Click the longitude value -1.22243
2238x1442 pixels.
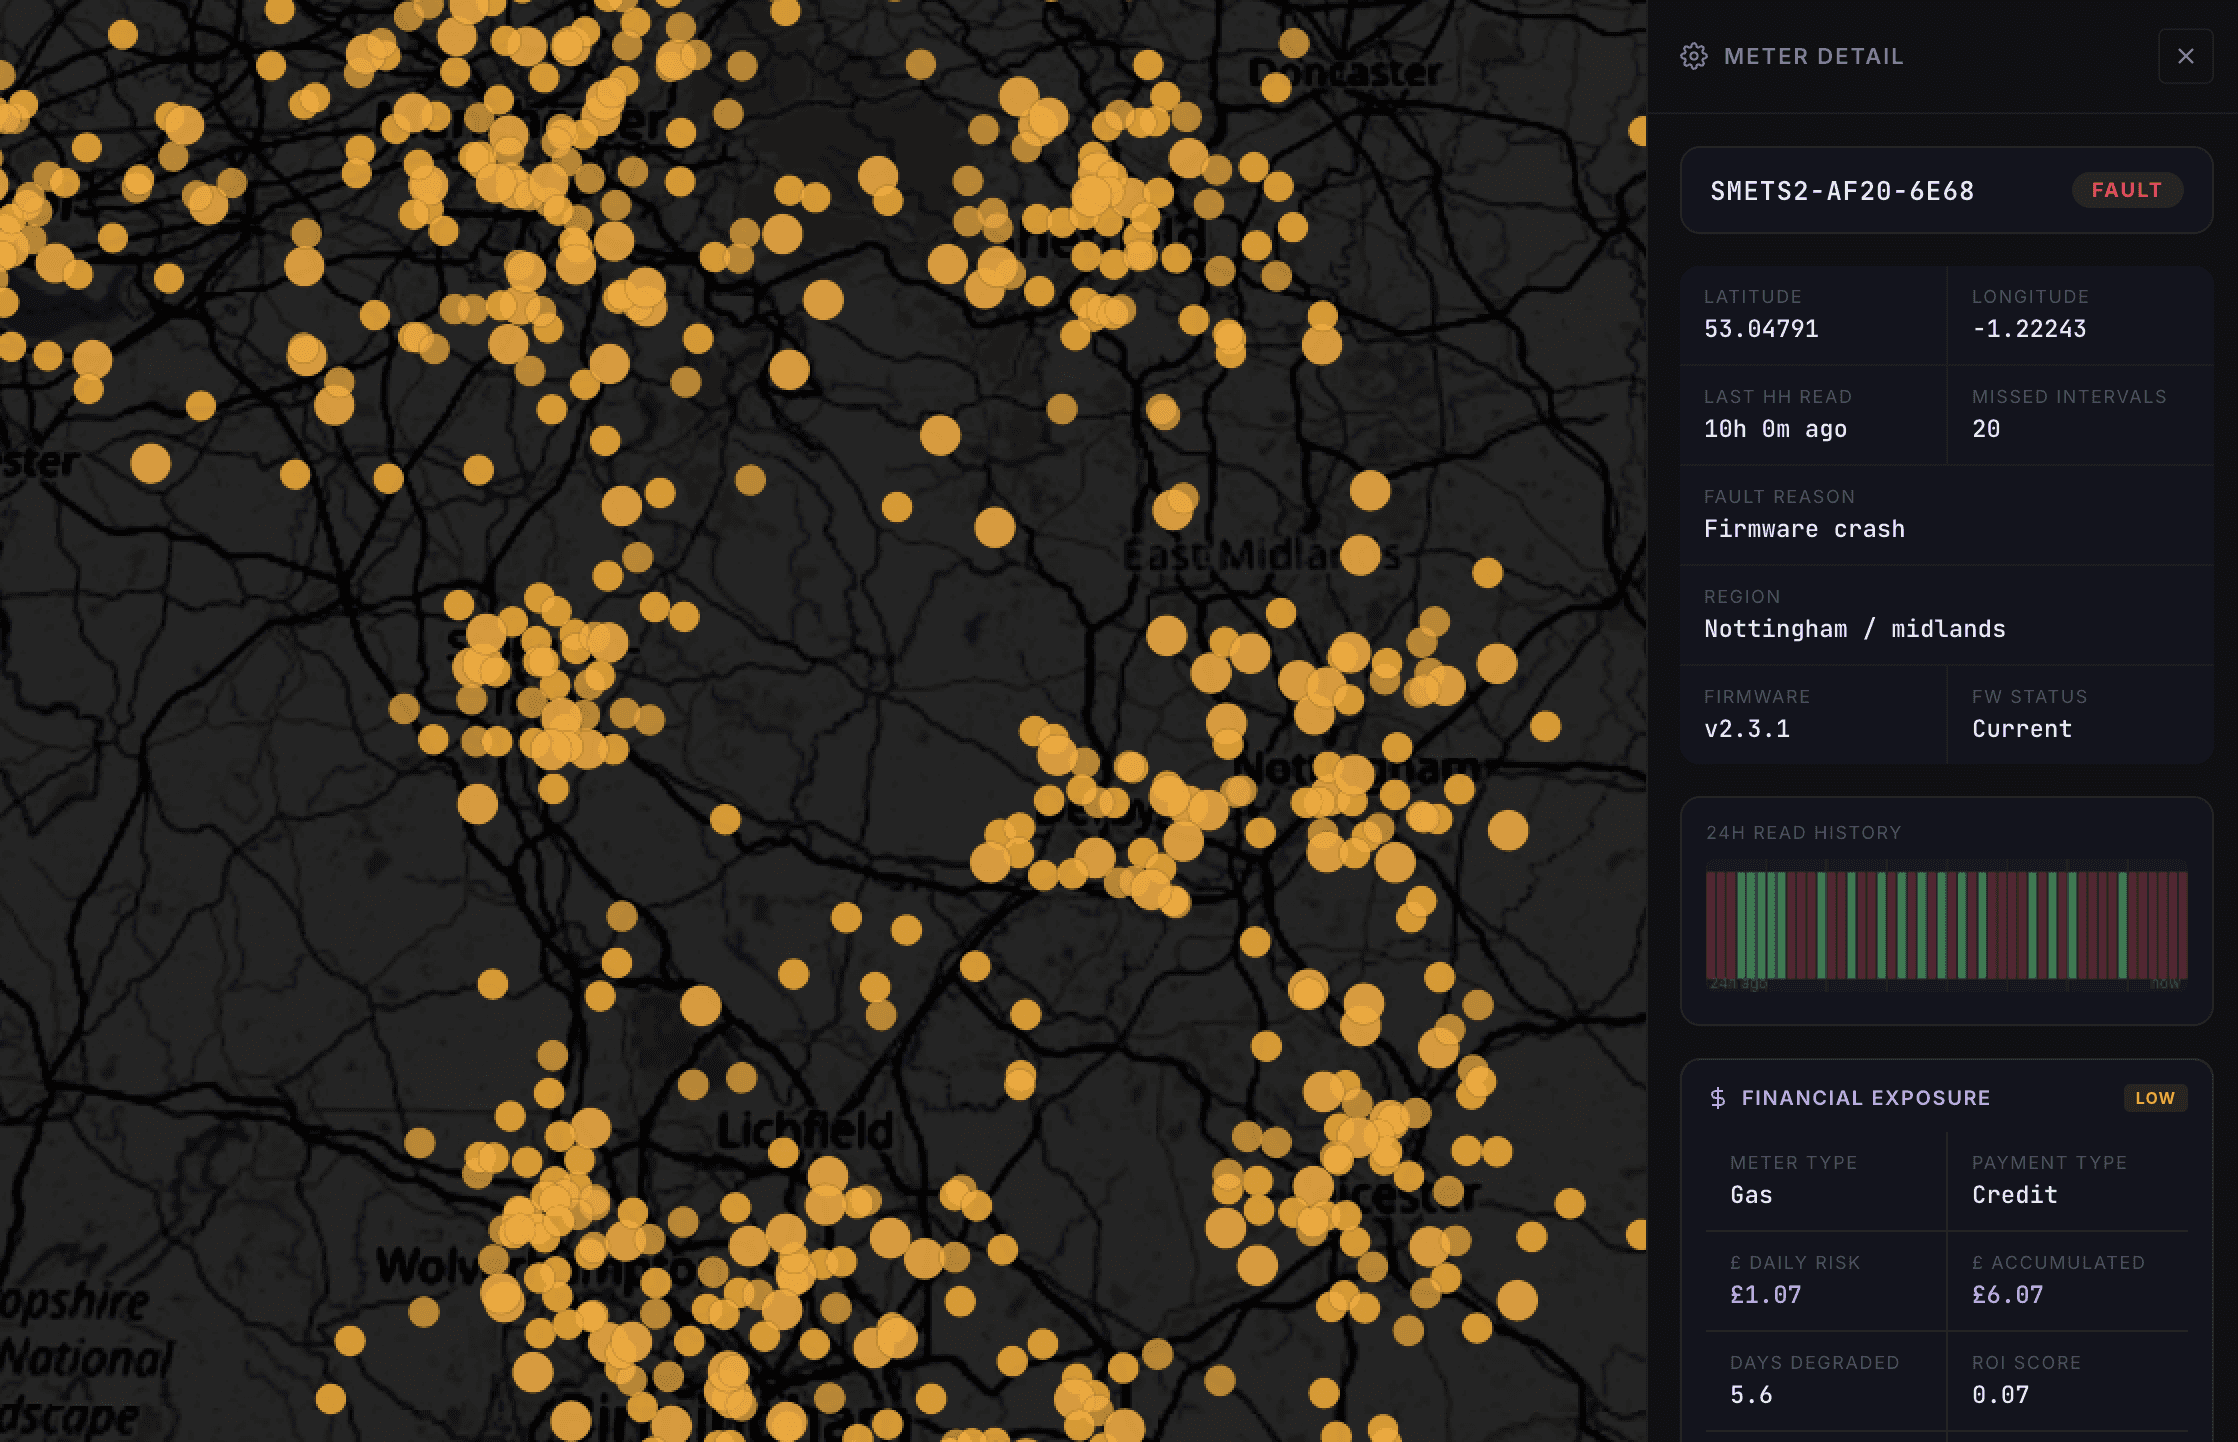(x=2028, y=329)
